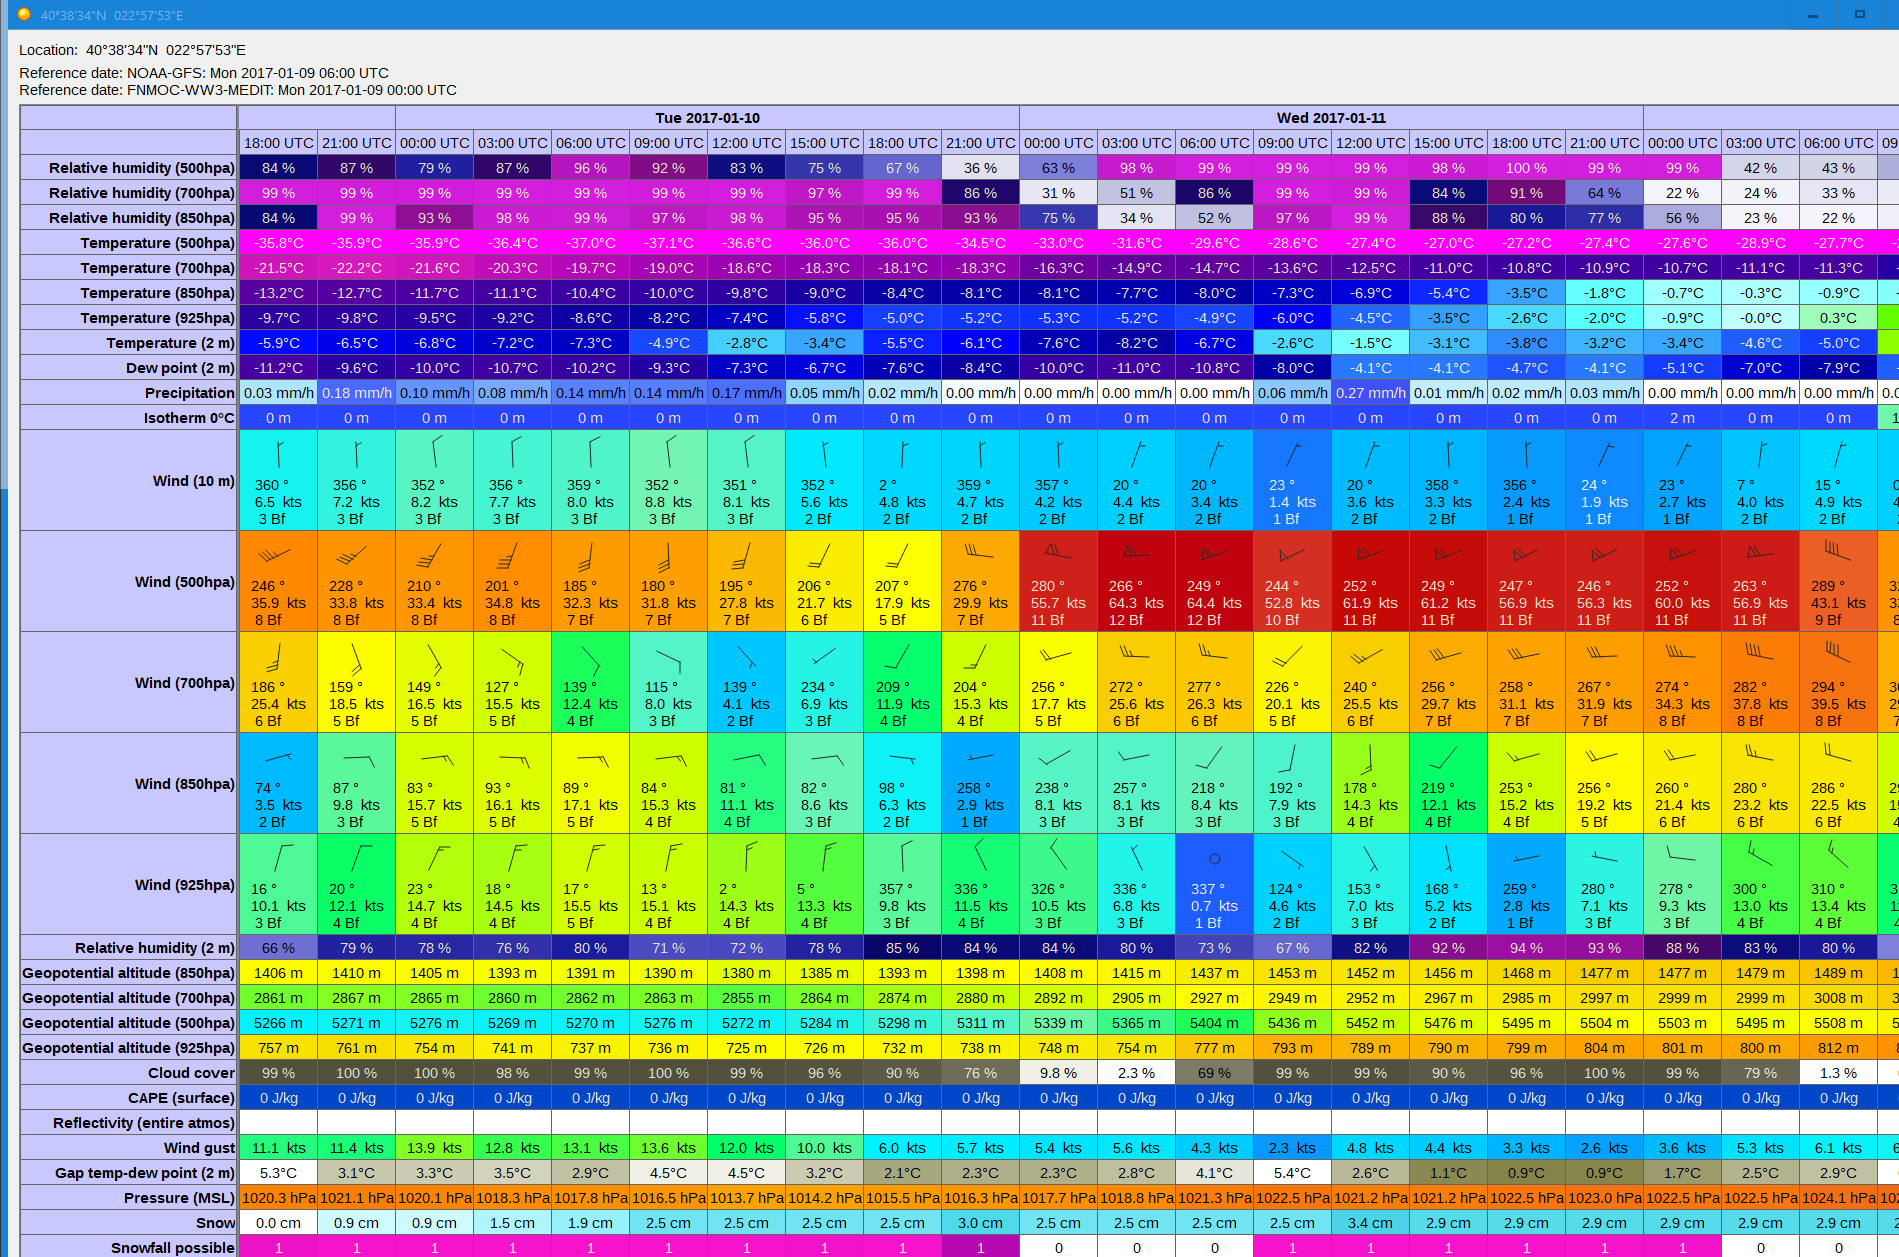Minimize the meteotable window

pos(1813,14)
